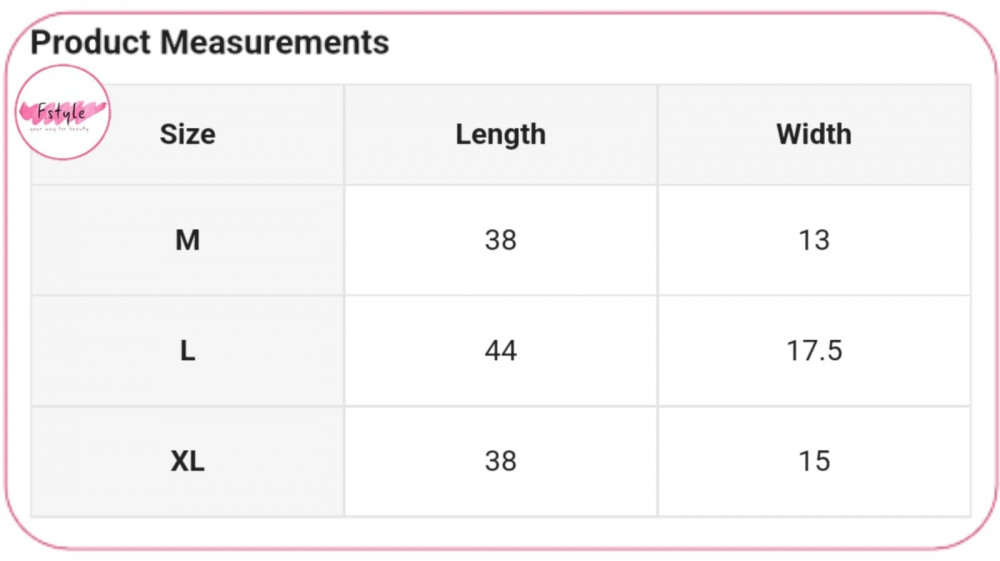Click the XL width value 15

coord(814,461)
